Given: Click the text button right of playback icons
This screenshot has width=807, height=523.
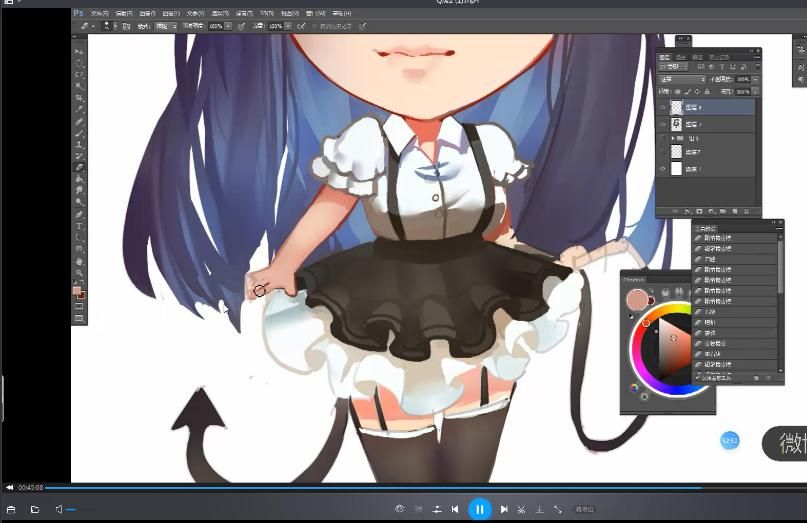Looking at the screenshot, I should 585,510.
